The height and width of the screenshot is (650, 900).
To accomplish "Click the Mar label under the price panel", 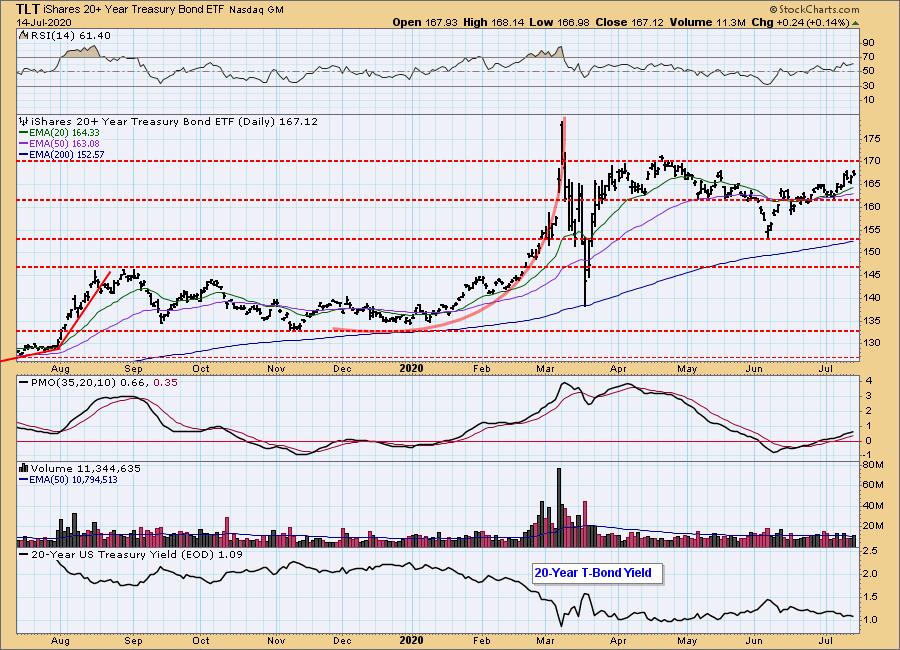I will click(546, 368).
